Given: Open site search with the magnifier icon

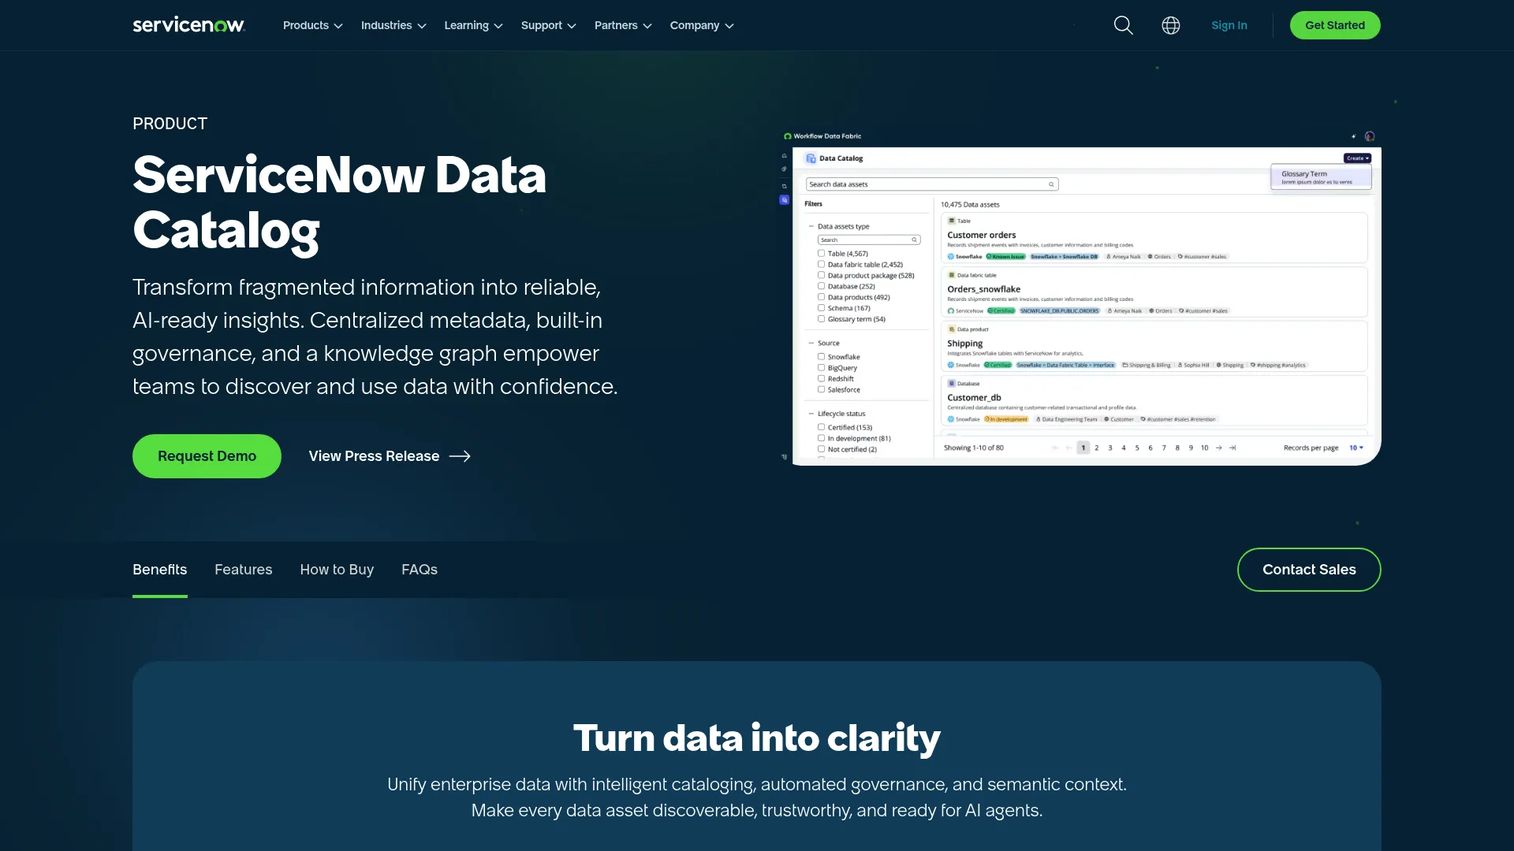Looking at the screenshot, I should click(x=1123, y=25).
